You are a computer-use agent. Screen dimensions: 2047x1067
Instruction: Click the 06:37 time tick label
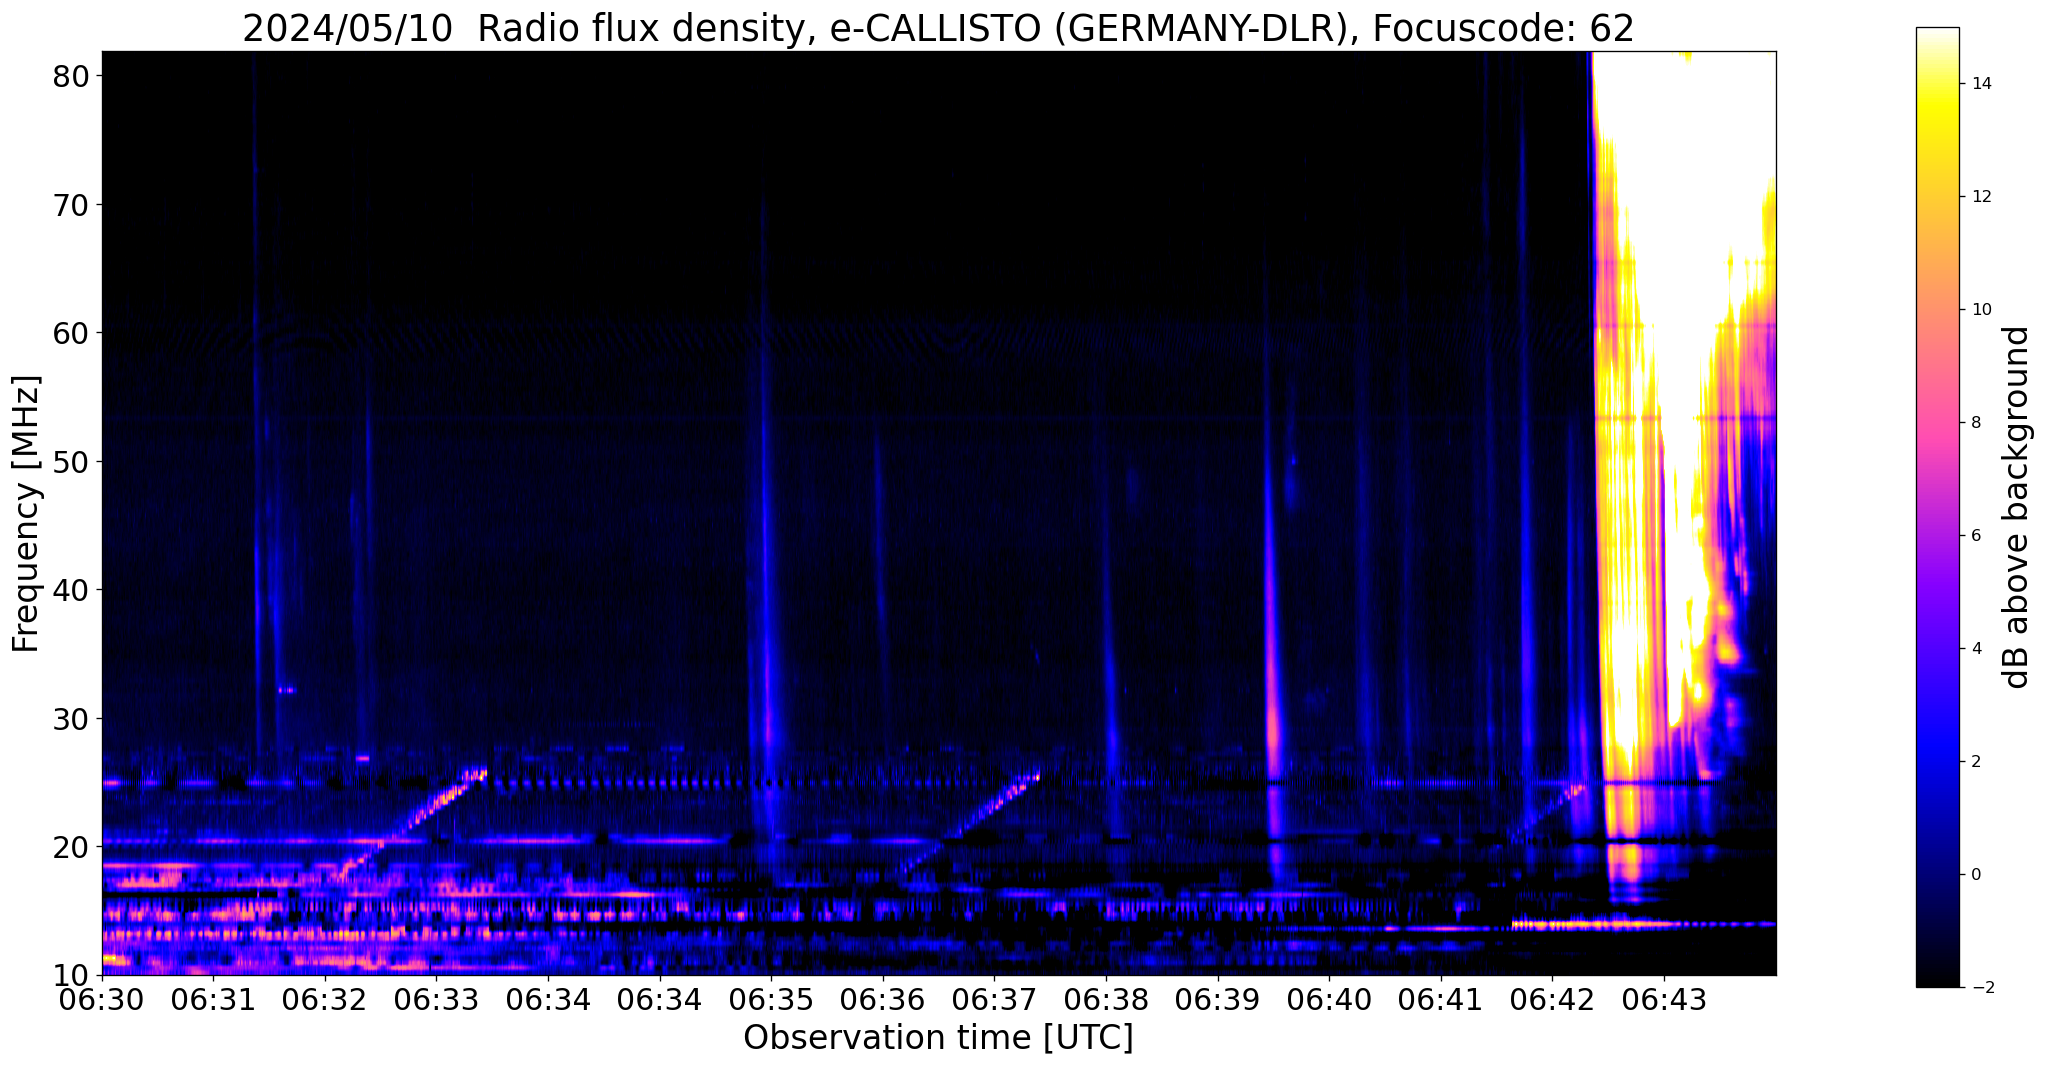[995, 999]
